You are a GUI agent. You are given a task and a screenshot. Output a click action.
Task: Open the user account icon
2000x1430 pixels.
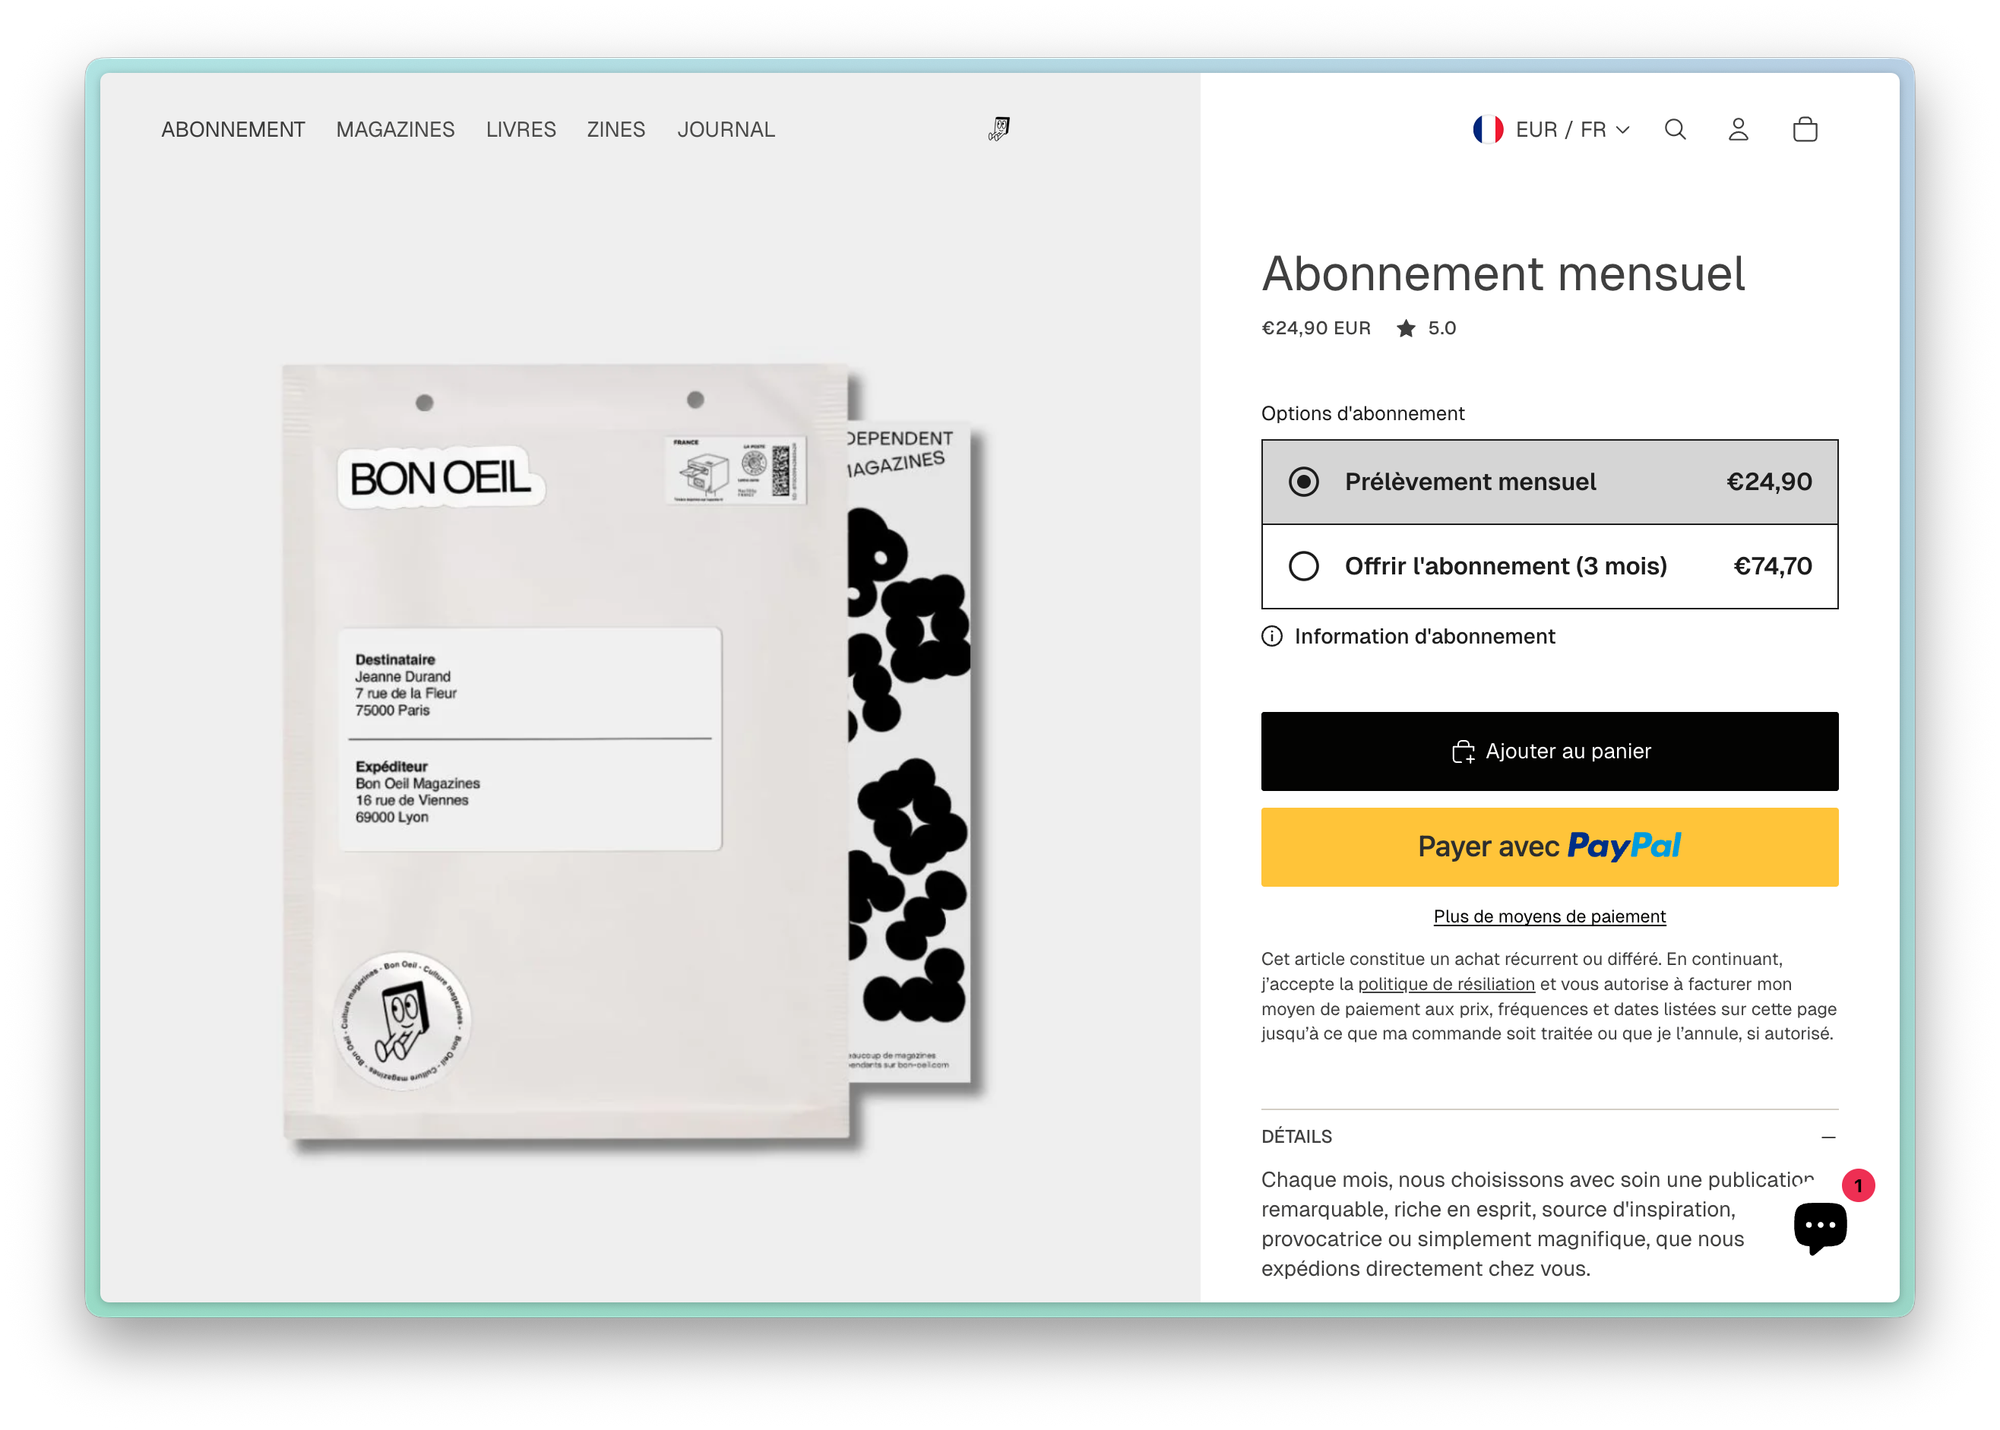tap(1738, 129)
